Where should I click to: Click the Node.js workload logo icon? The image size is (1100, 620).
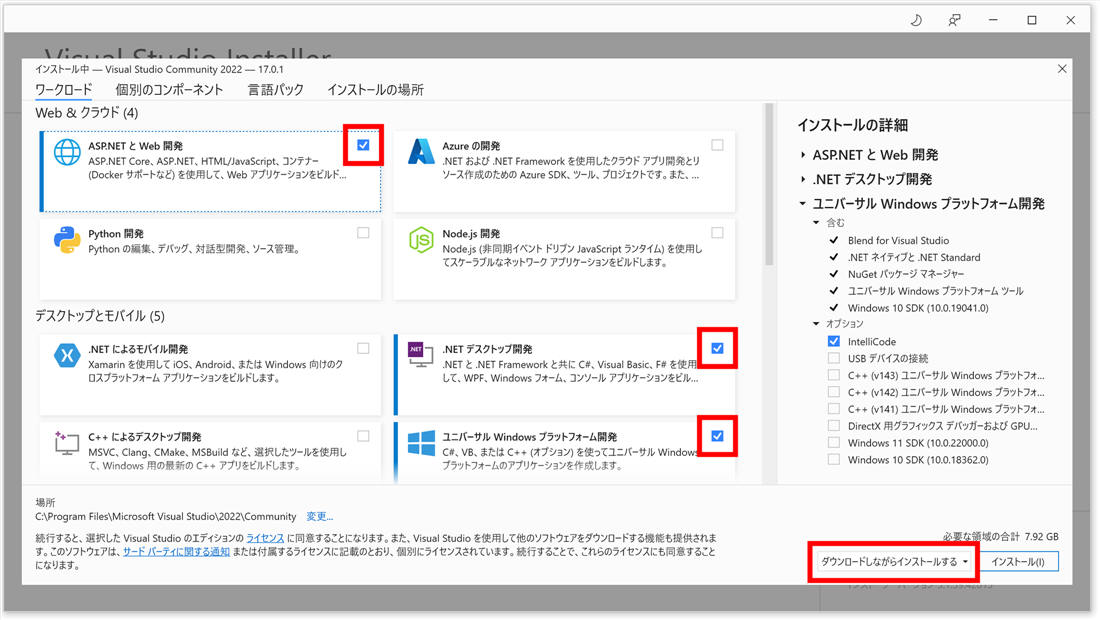click(x=421, y=240)
